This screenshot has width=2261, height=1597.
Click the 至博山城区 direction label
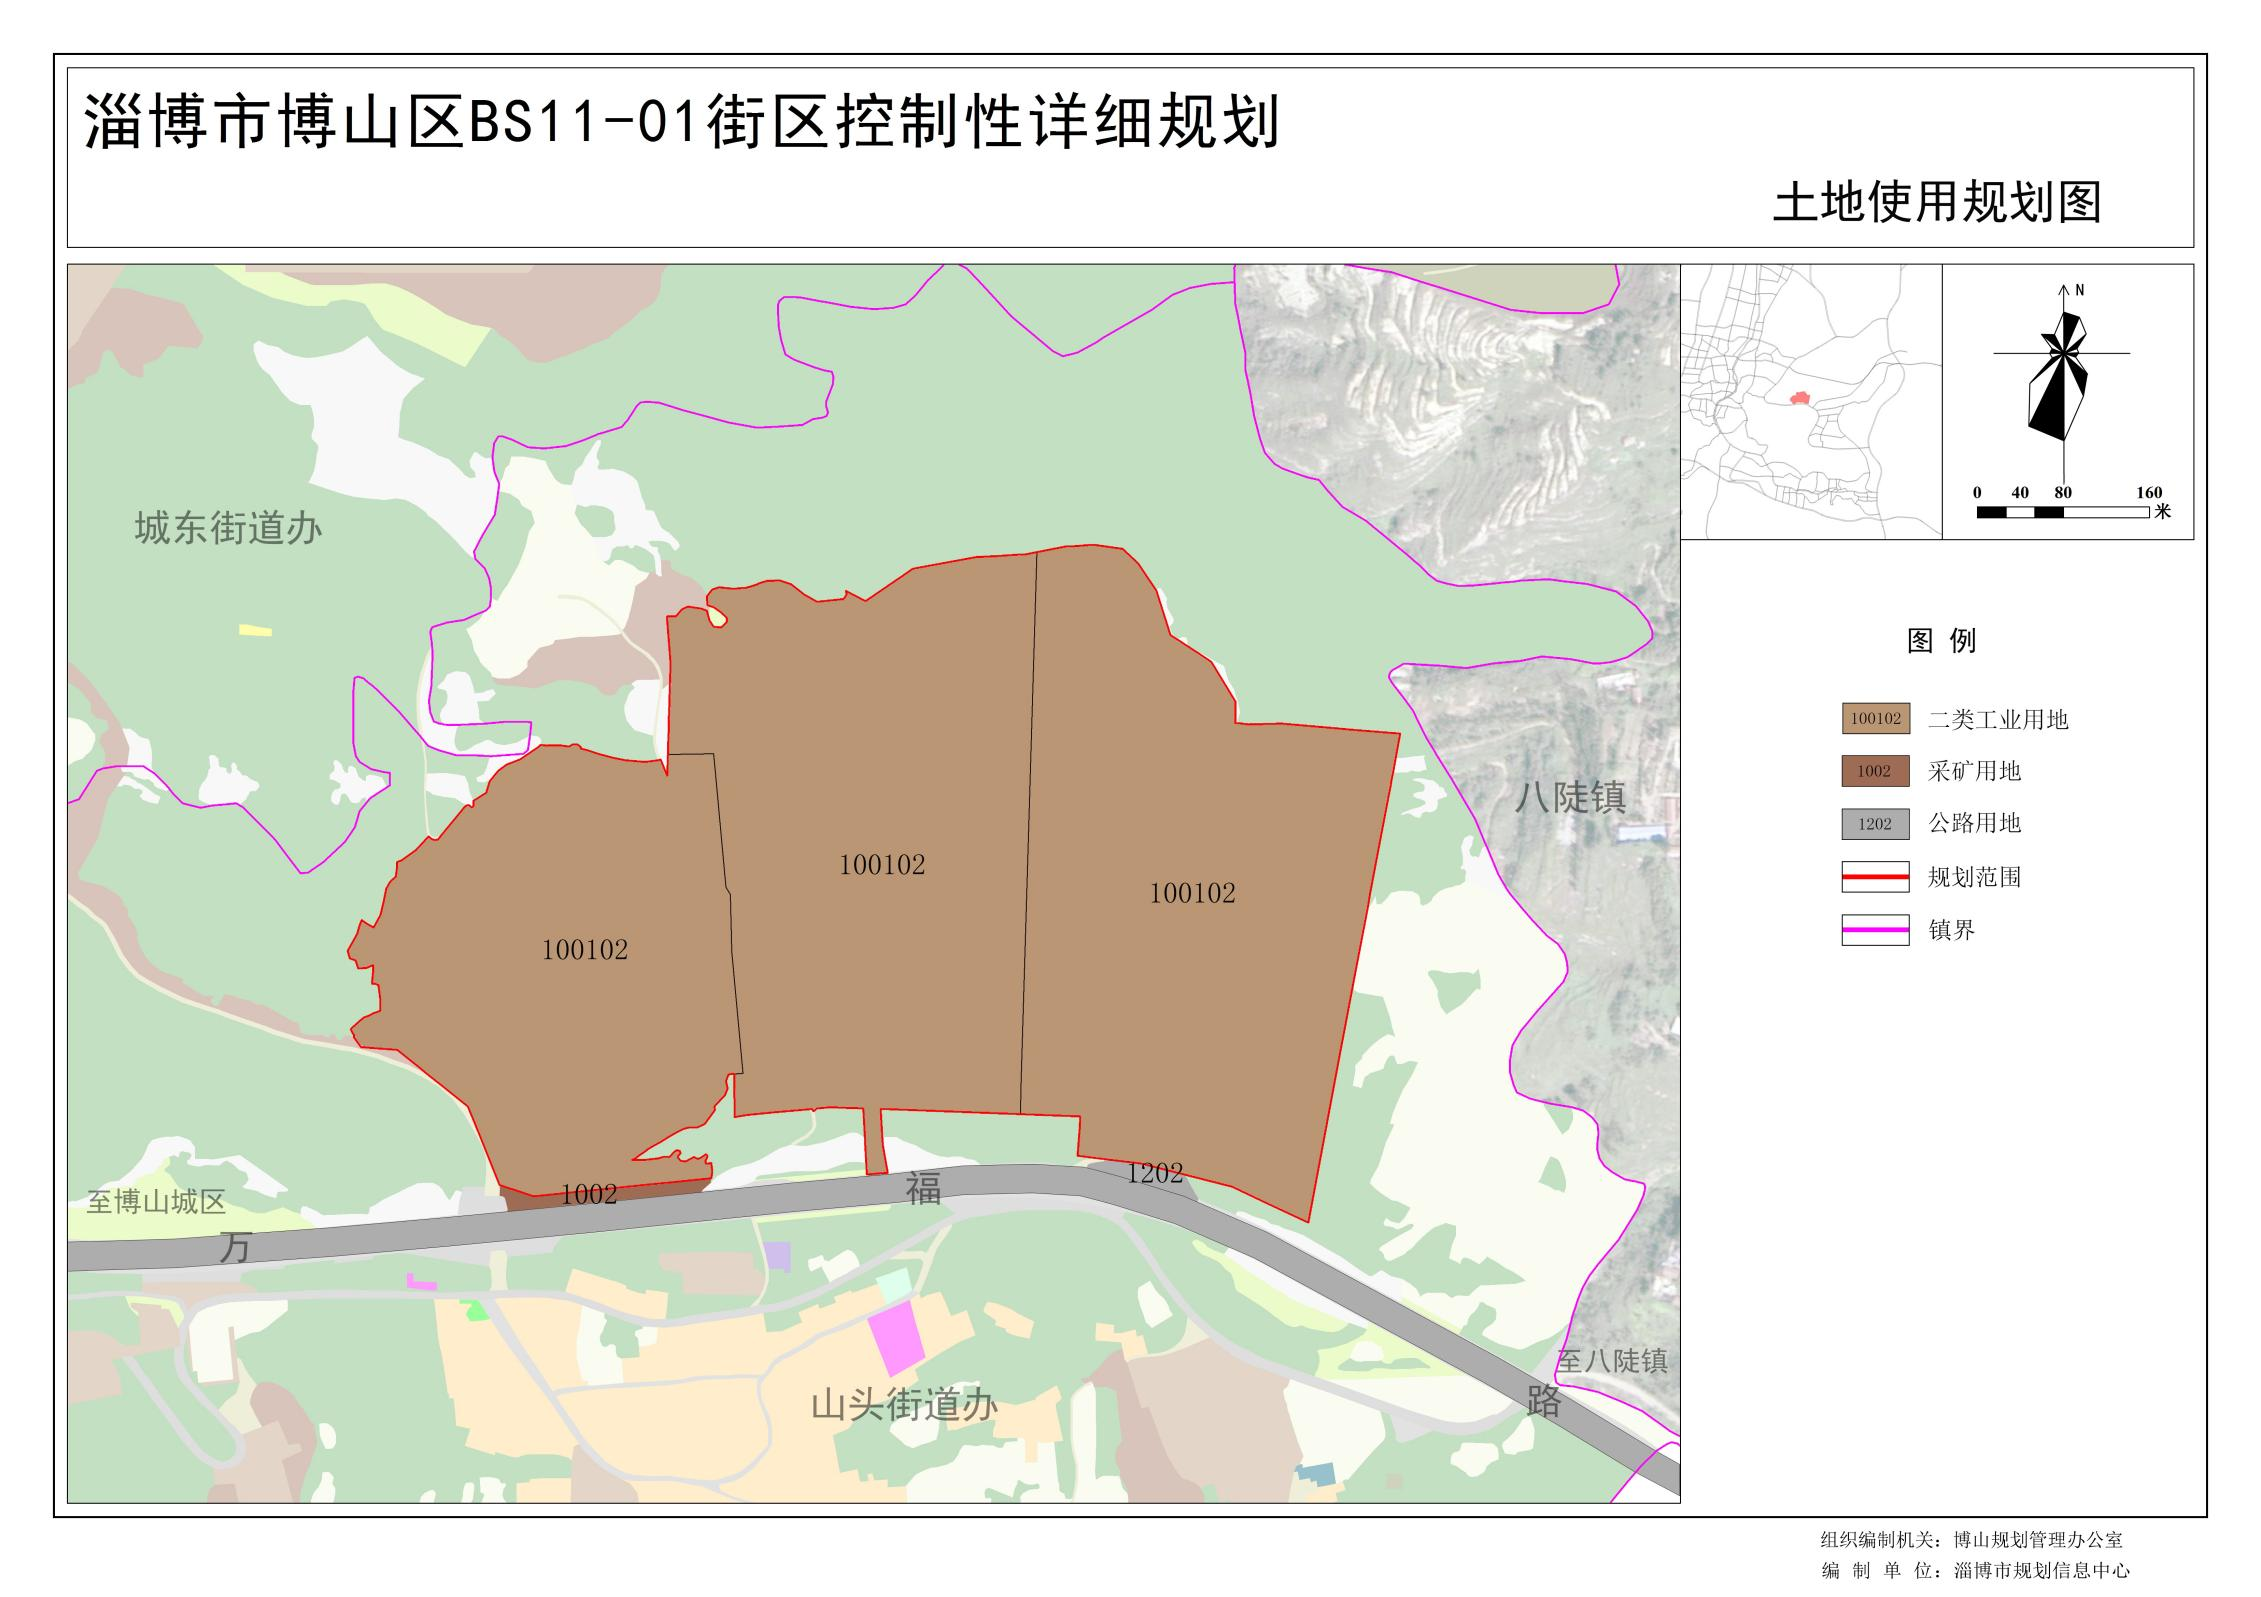pyautogui.click(x=156, y=1202)
